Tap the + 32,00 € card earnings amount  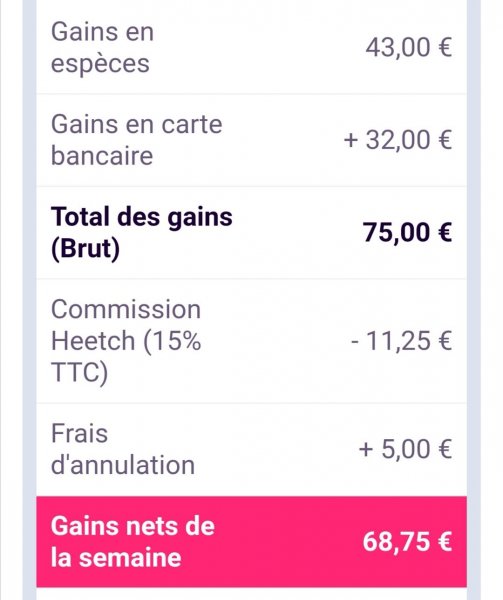398,140
